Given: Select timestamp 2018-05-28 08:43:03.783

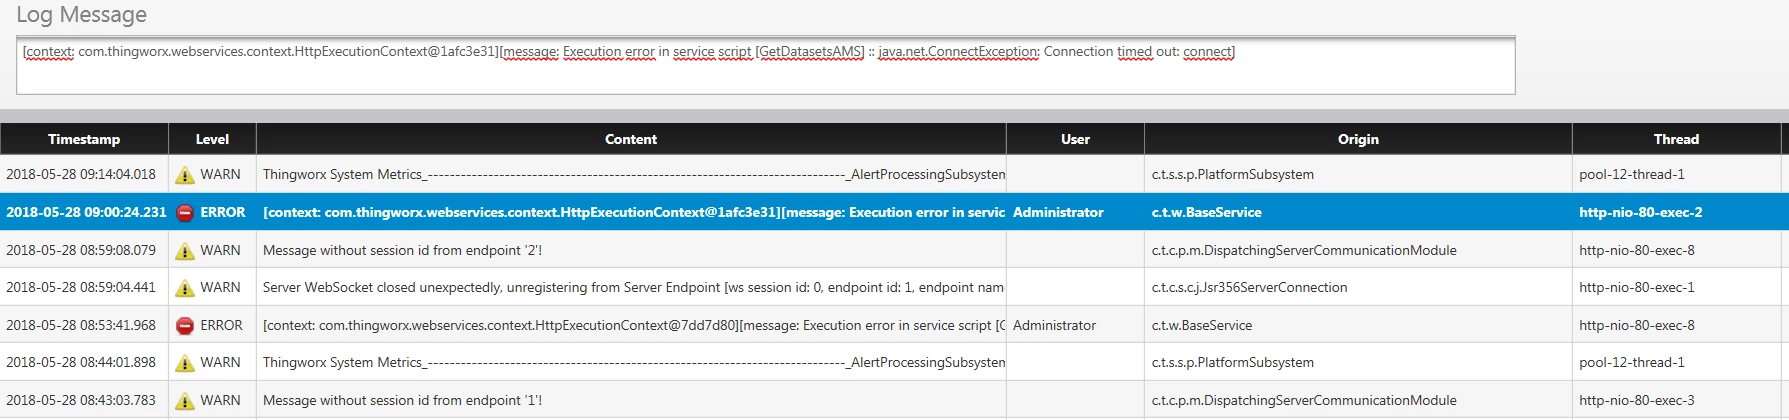Looking at the screenshot, I should pyautogui.click(x=81, y=400).
